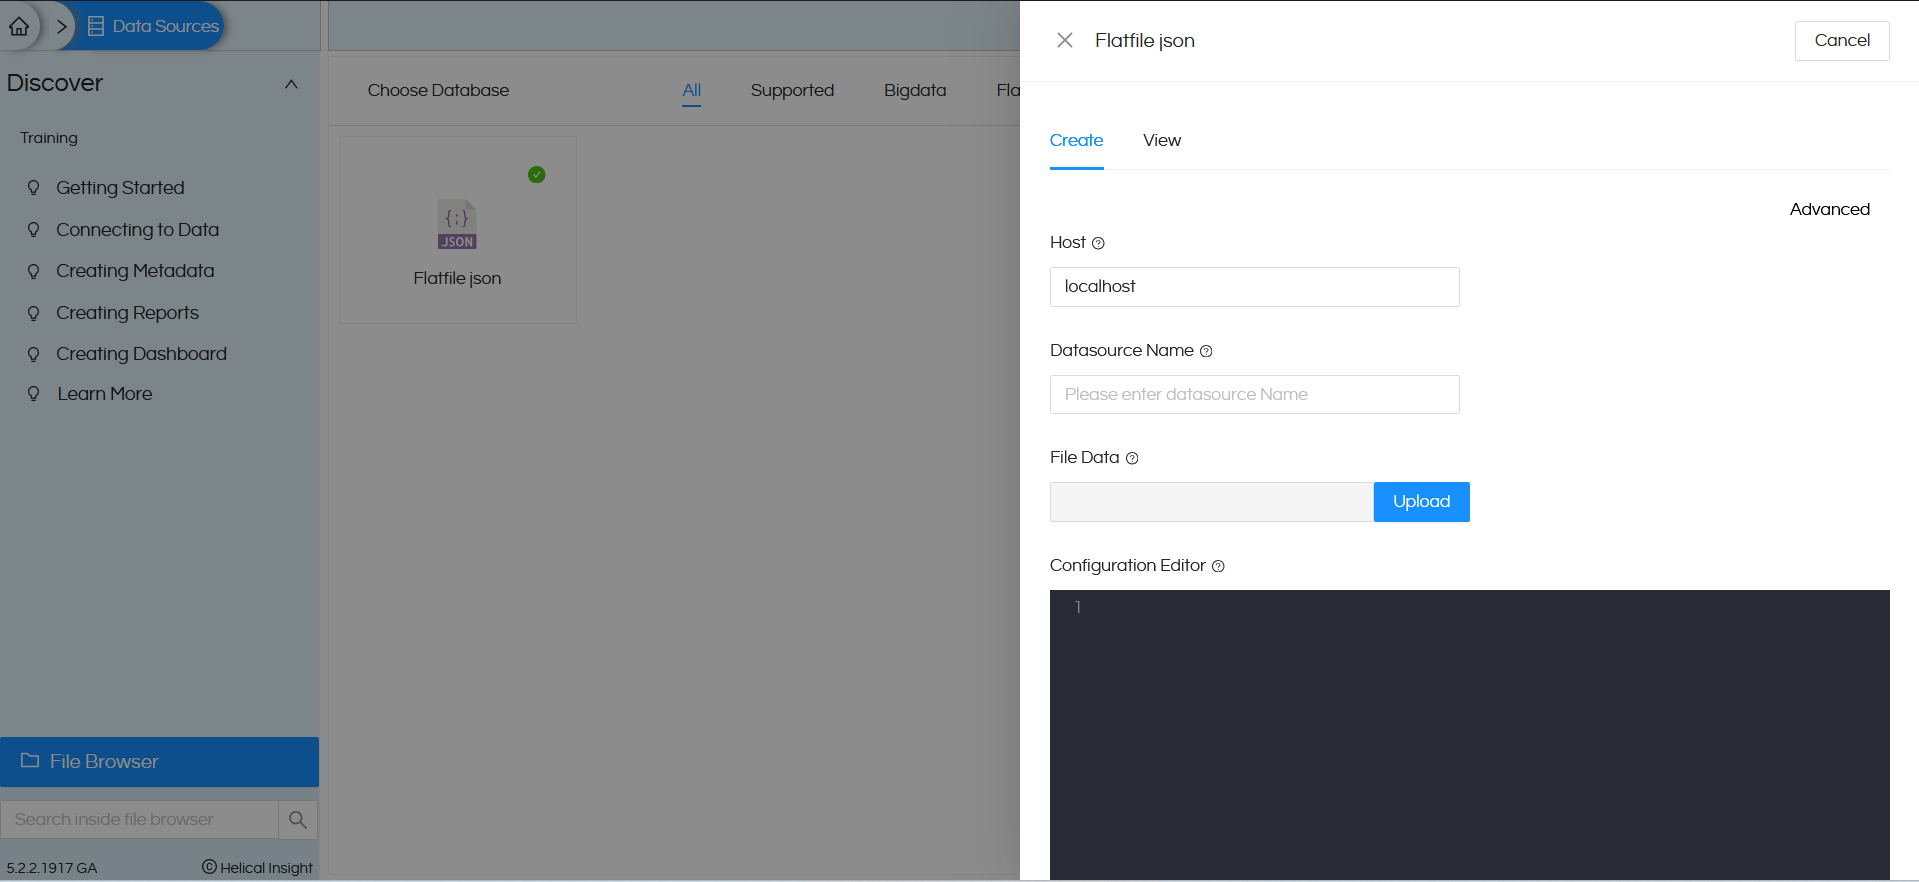Click lightbulb icon beside Creating Reports

(x=33, y=313)
